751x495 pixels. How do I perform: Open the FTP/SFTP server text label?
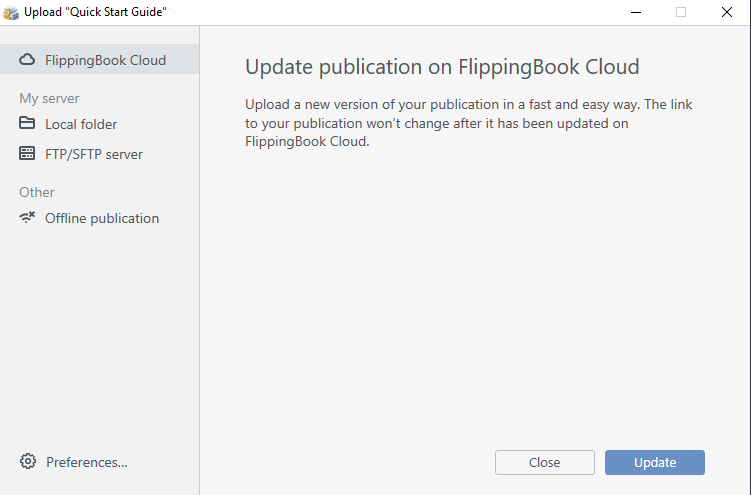(94, 154)
